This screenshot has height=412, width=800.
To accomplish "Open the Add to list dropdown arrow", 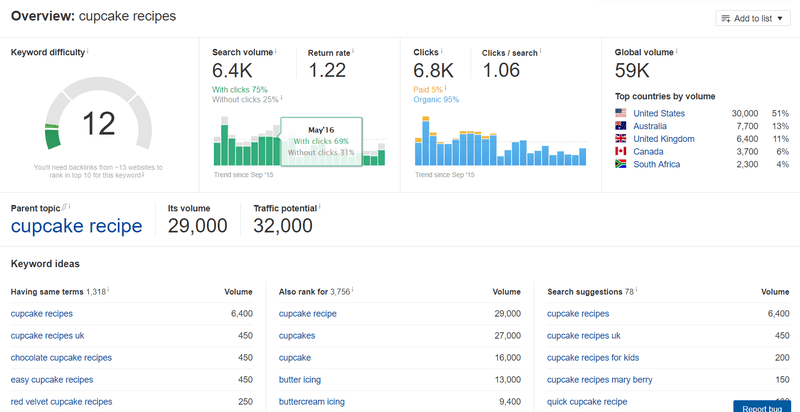I will [x=780, y=19].
